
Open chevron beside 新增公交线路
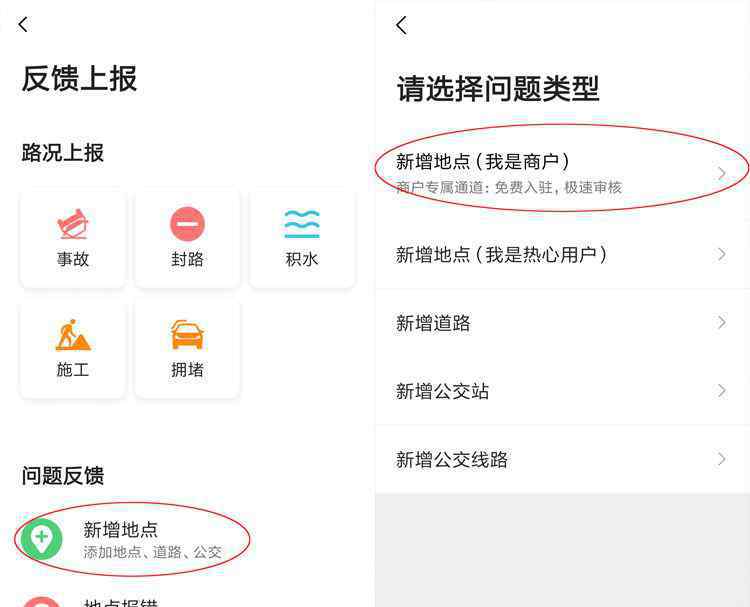coord(722,460)
